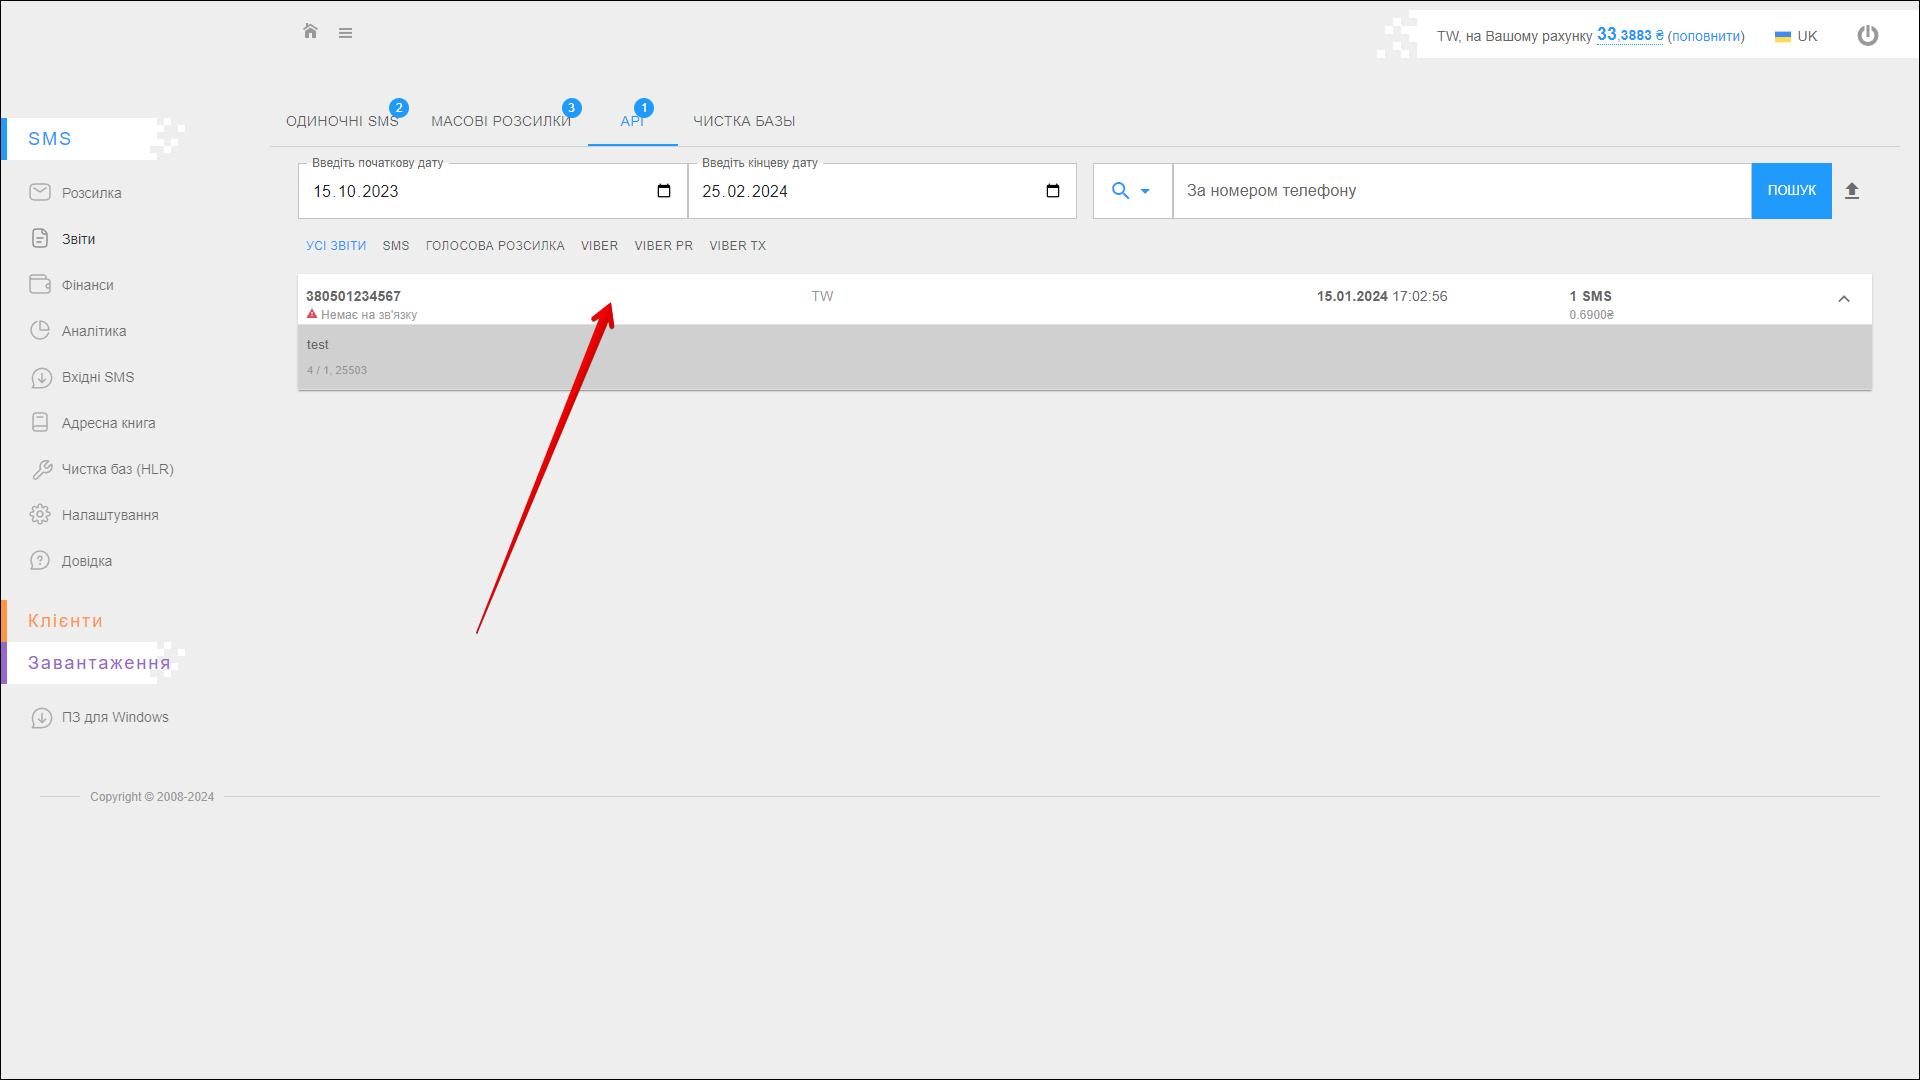Open ПЗ для Windows download
The width and height of the screenshot is (1920, 1080).
click(114, 717)
